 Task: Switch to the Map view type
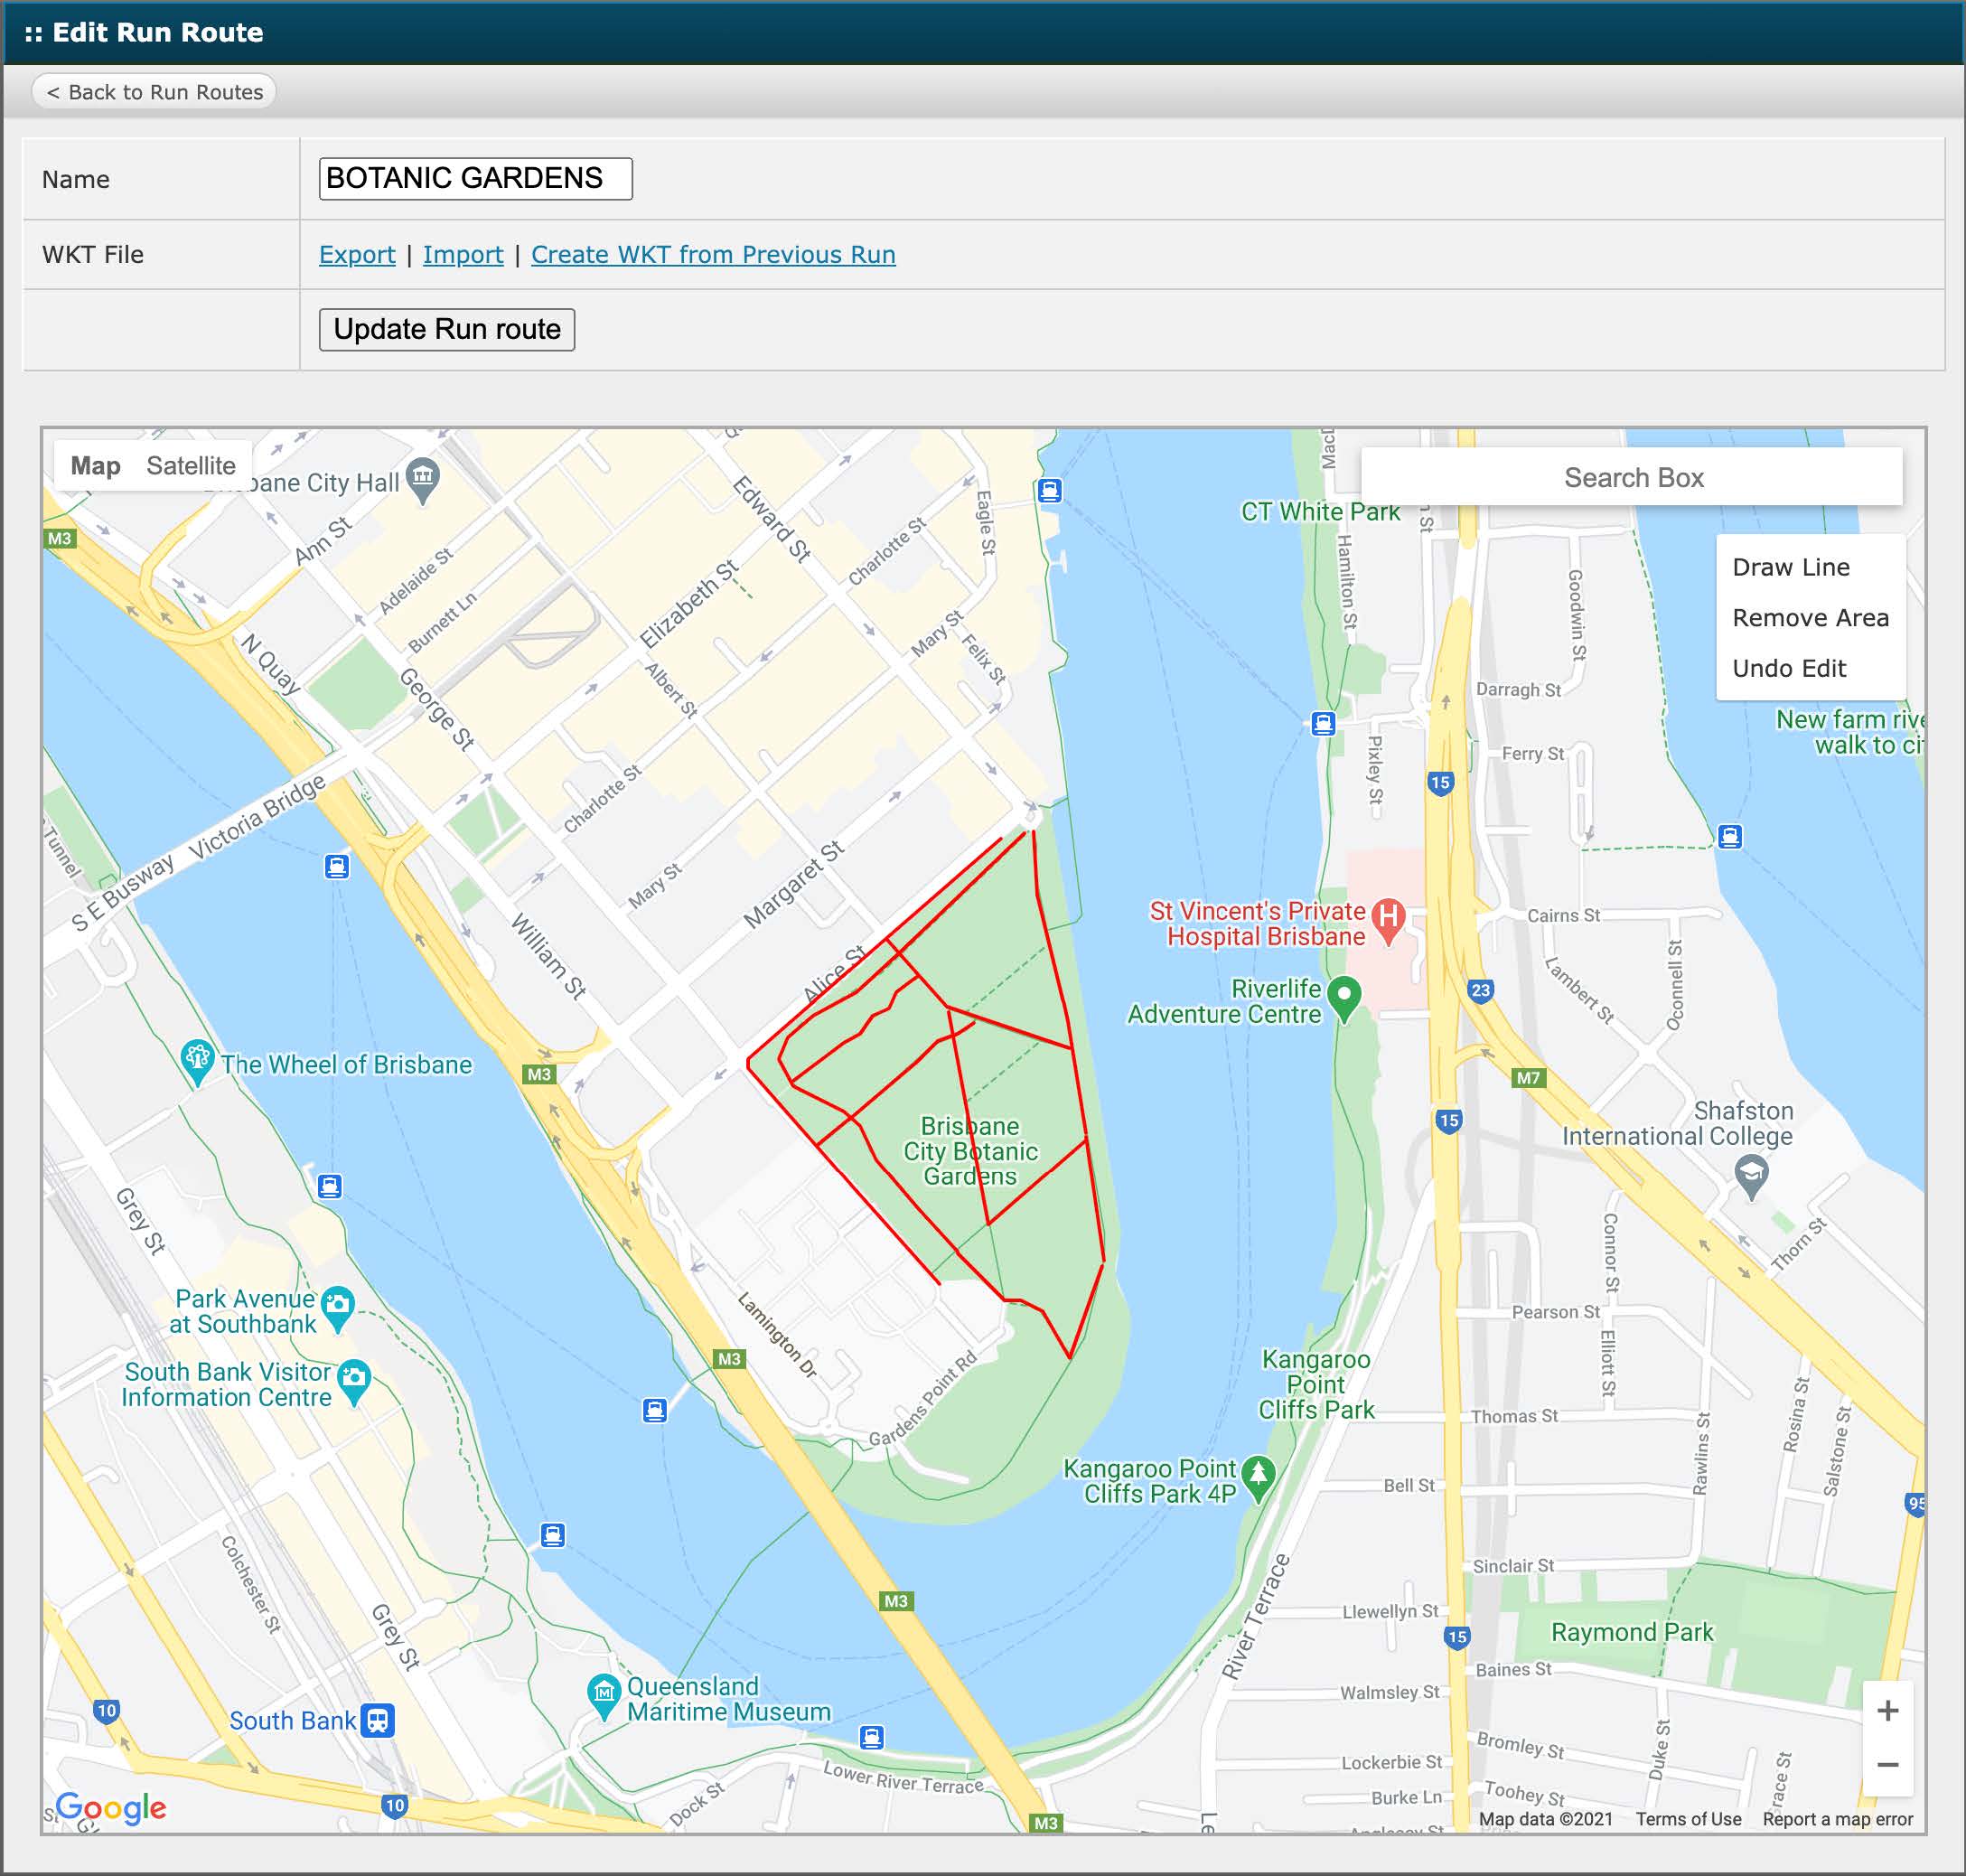click(95, 466)
